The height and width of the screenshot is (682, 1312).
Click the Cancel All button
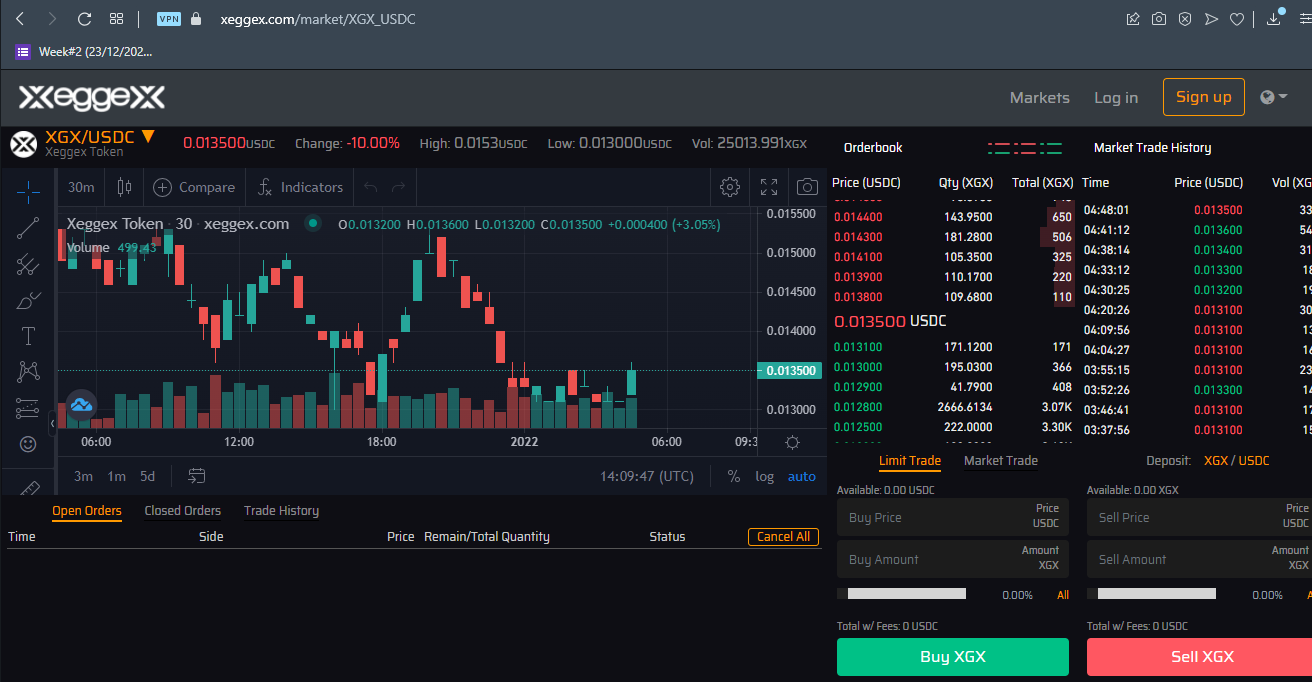783,537
